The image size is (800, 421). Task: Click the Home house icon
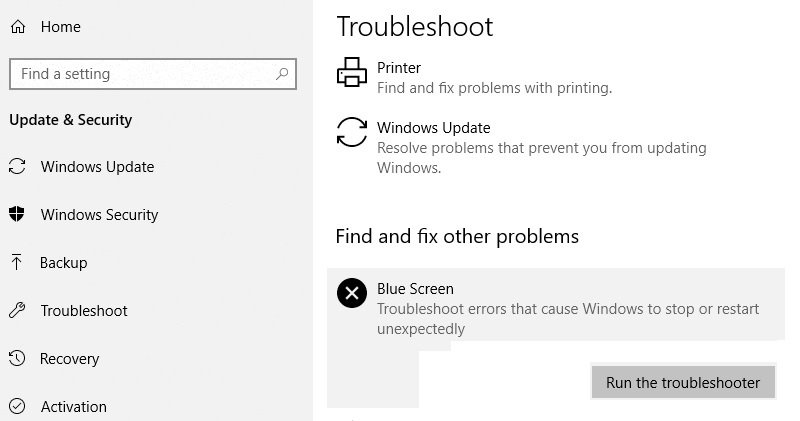point(18,27)
